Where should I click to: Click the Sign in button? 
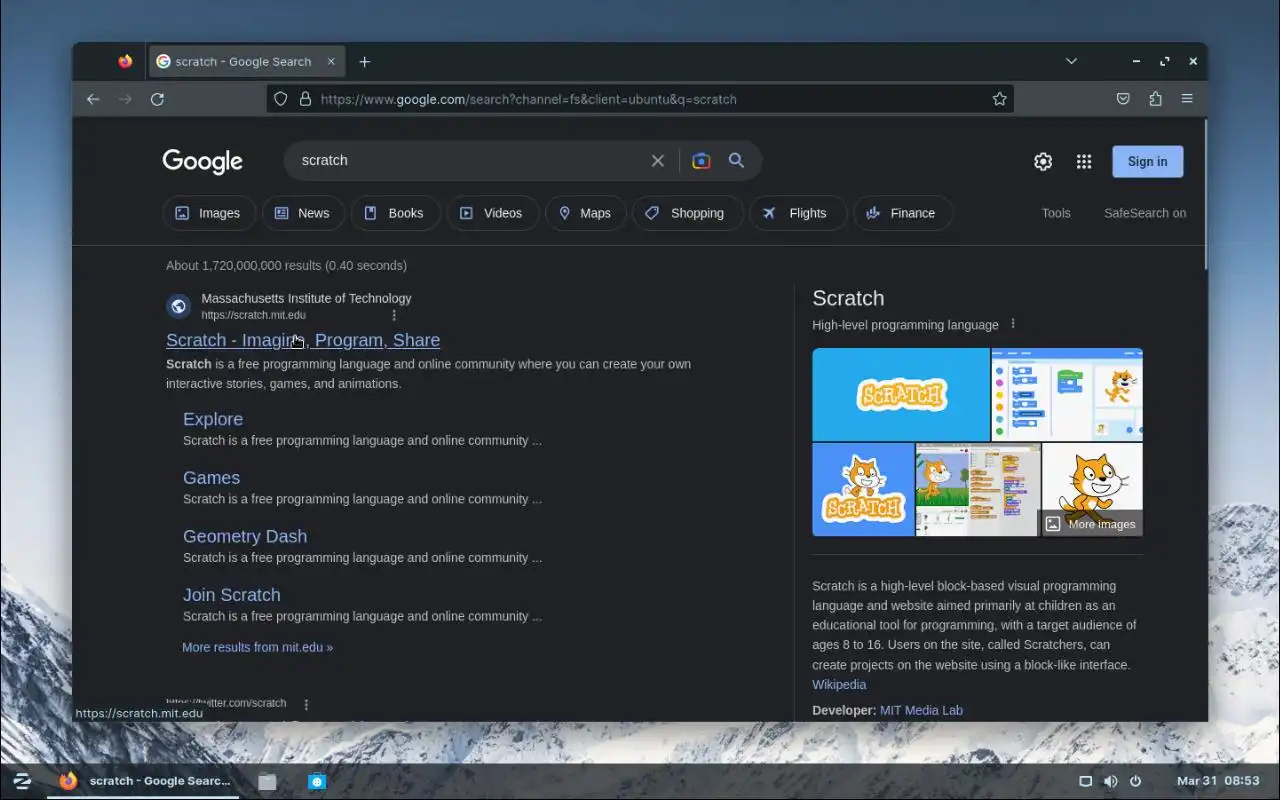pyautogui.click(x=1147, y=161)
